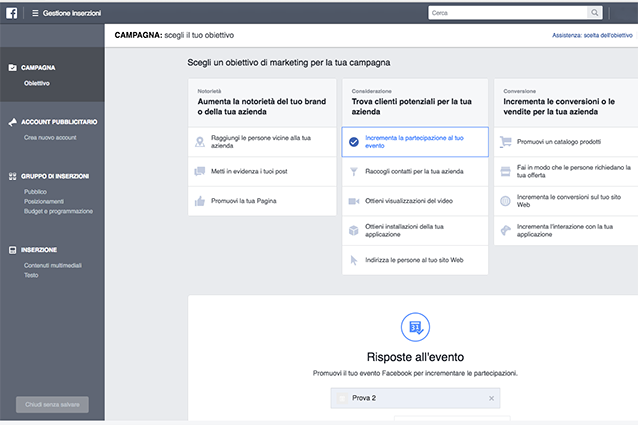The width and height of the screenshot is (638, 425).
Task: Click the video camera icon for video views
Action: (x=354, y=201)
